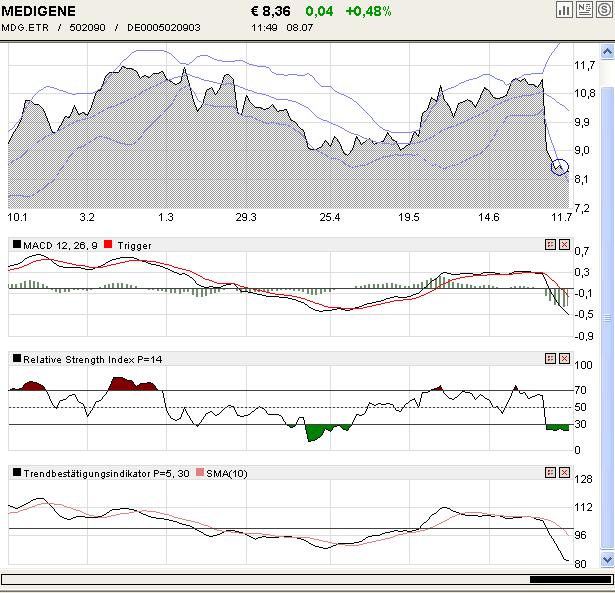Open settings for the MACD indicator panel

pos(550,245)
